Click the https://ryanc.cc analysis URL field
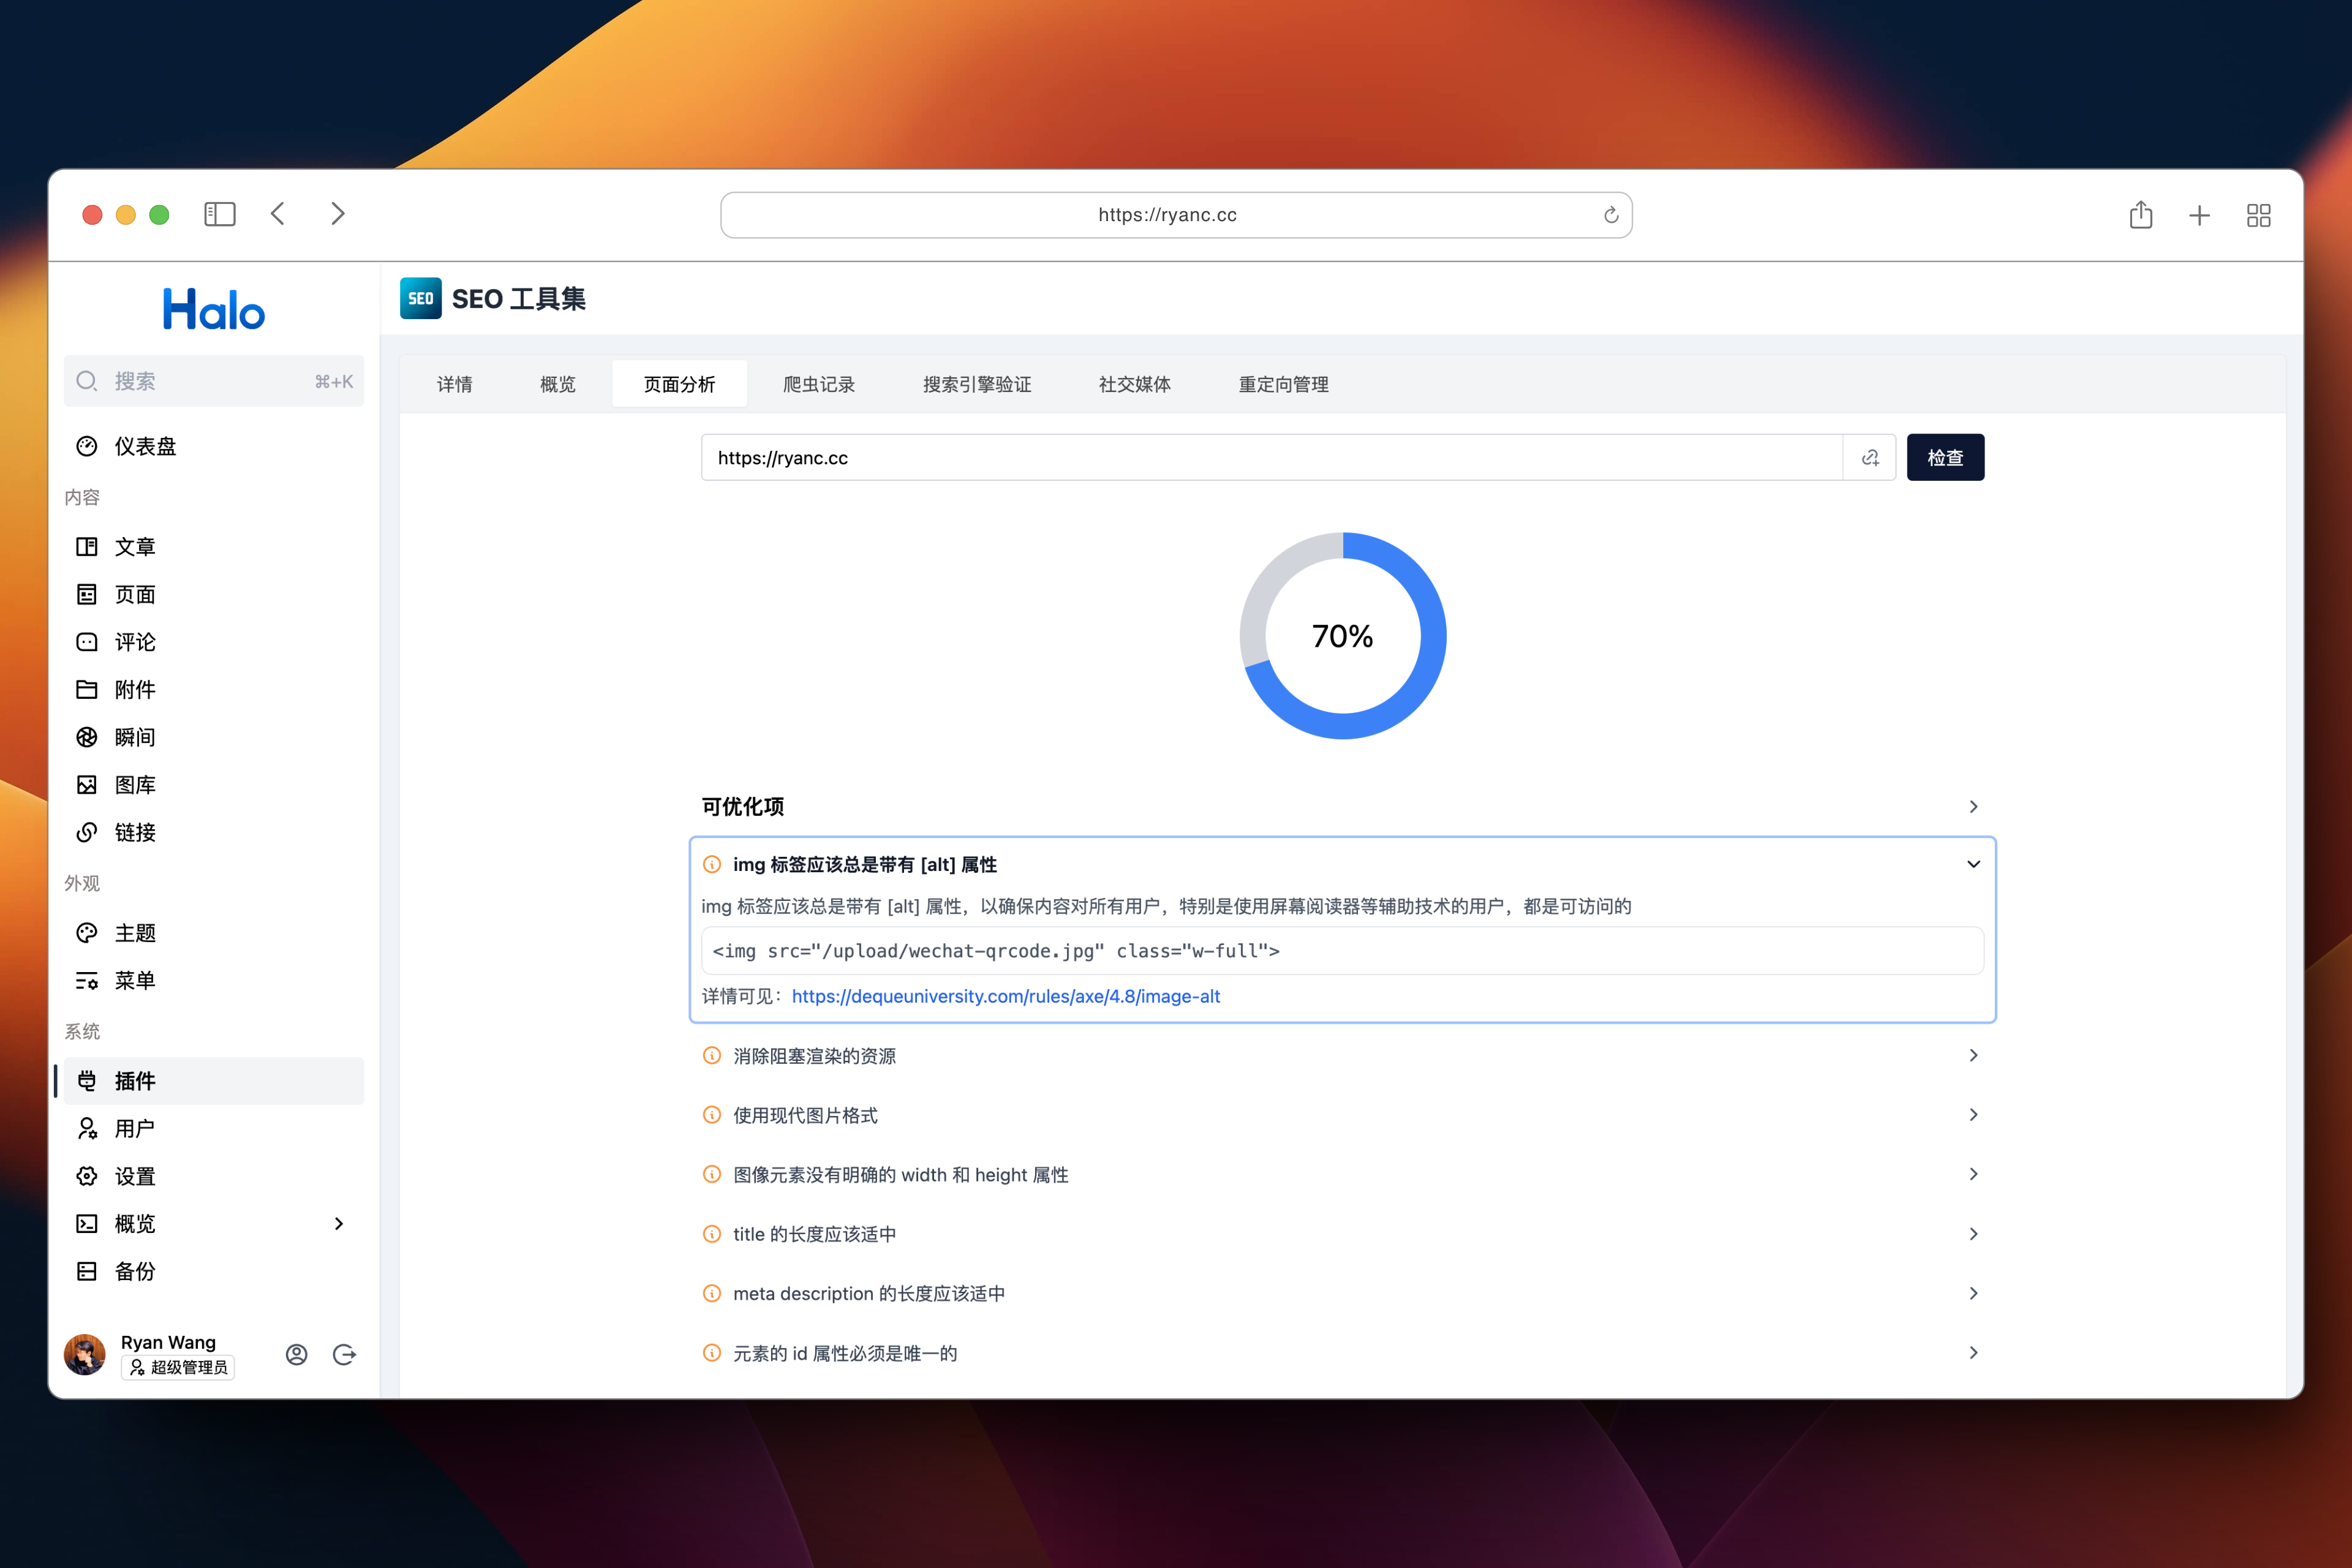 pyautogui.click(x=1272, y=457)
